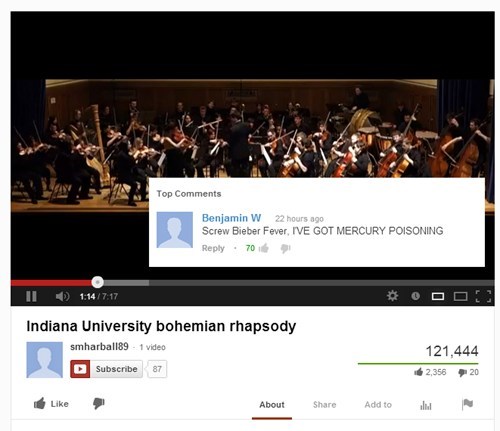
Task: Open the player settings gear
Action: pyautogui.click(x=392, y=296)
